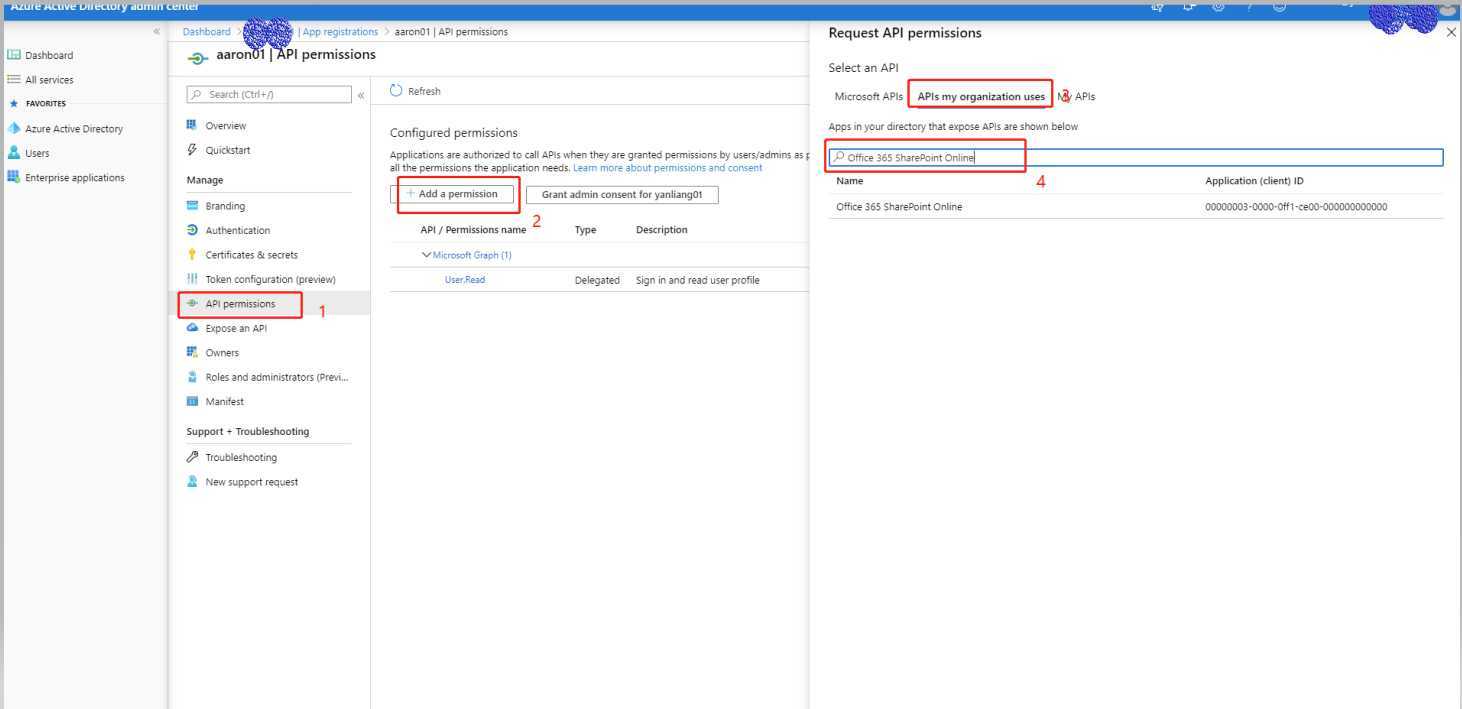1462x709 pixels.
Task: Select API permissions in the Manage menu
Action: [240, 304]
